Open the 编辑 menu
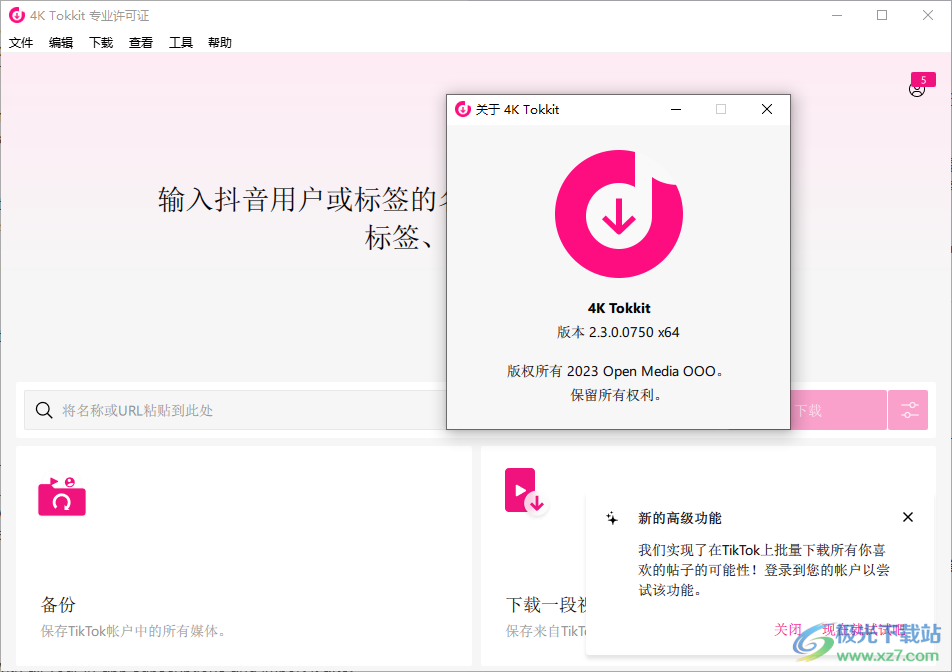This screenshot has width=952, height=672. [x=61, y=42]
